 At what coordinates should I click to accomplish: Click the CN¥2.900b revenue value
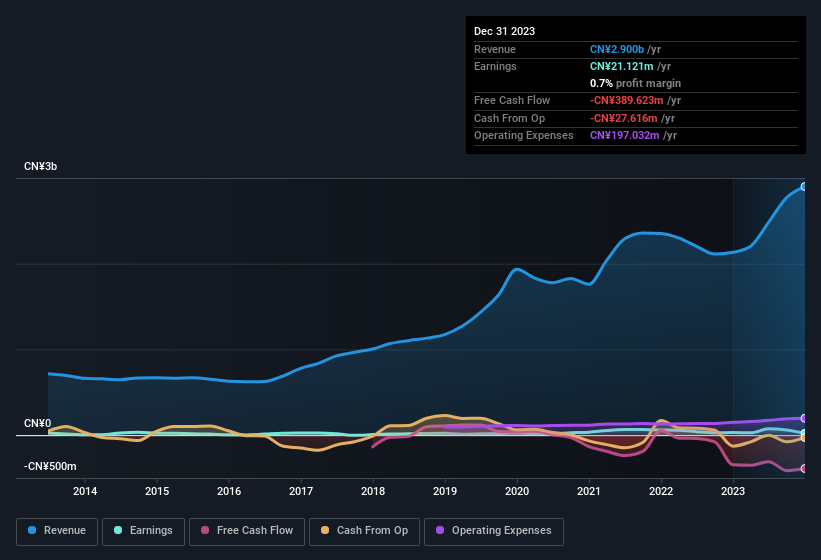click(617, 49)
